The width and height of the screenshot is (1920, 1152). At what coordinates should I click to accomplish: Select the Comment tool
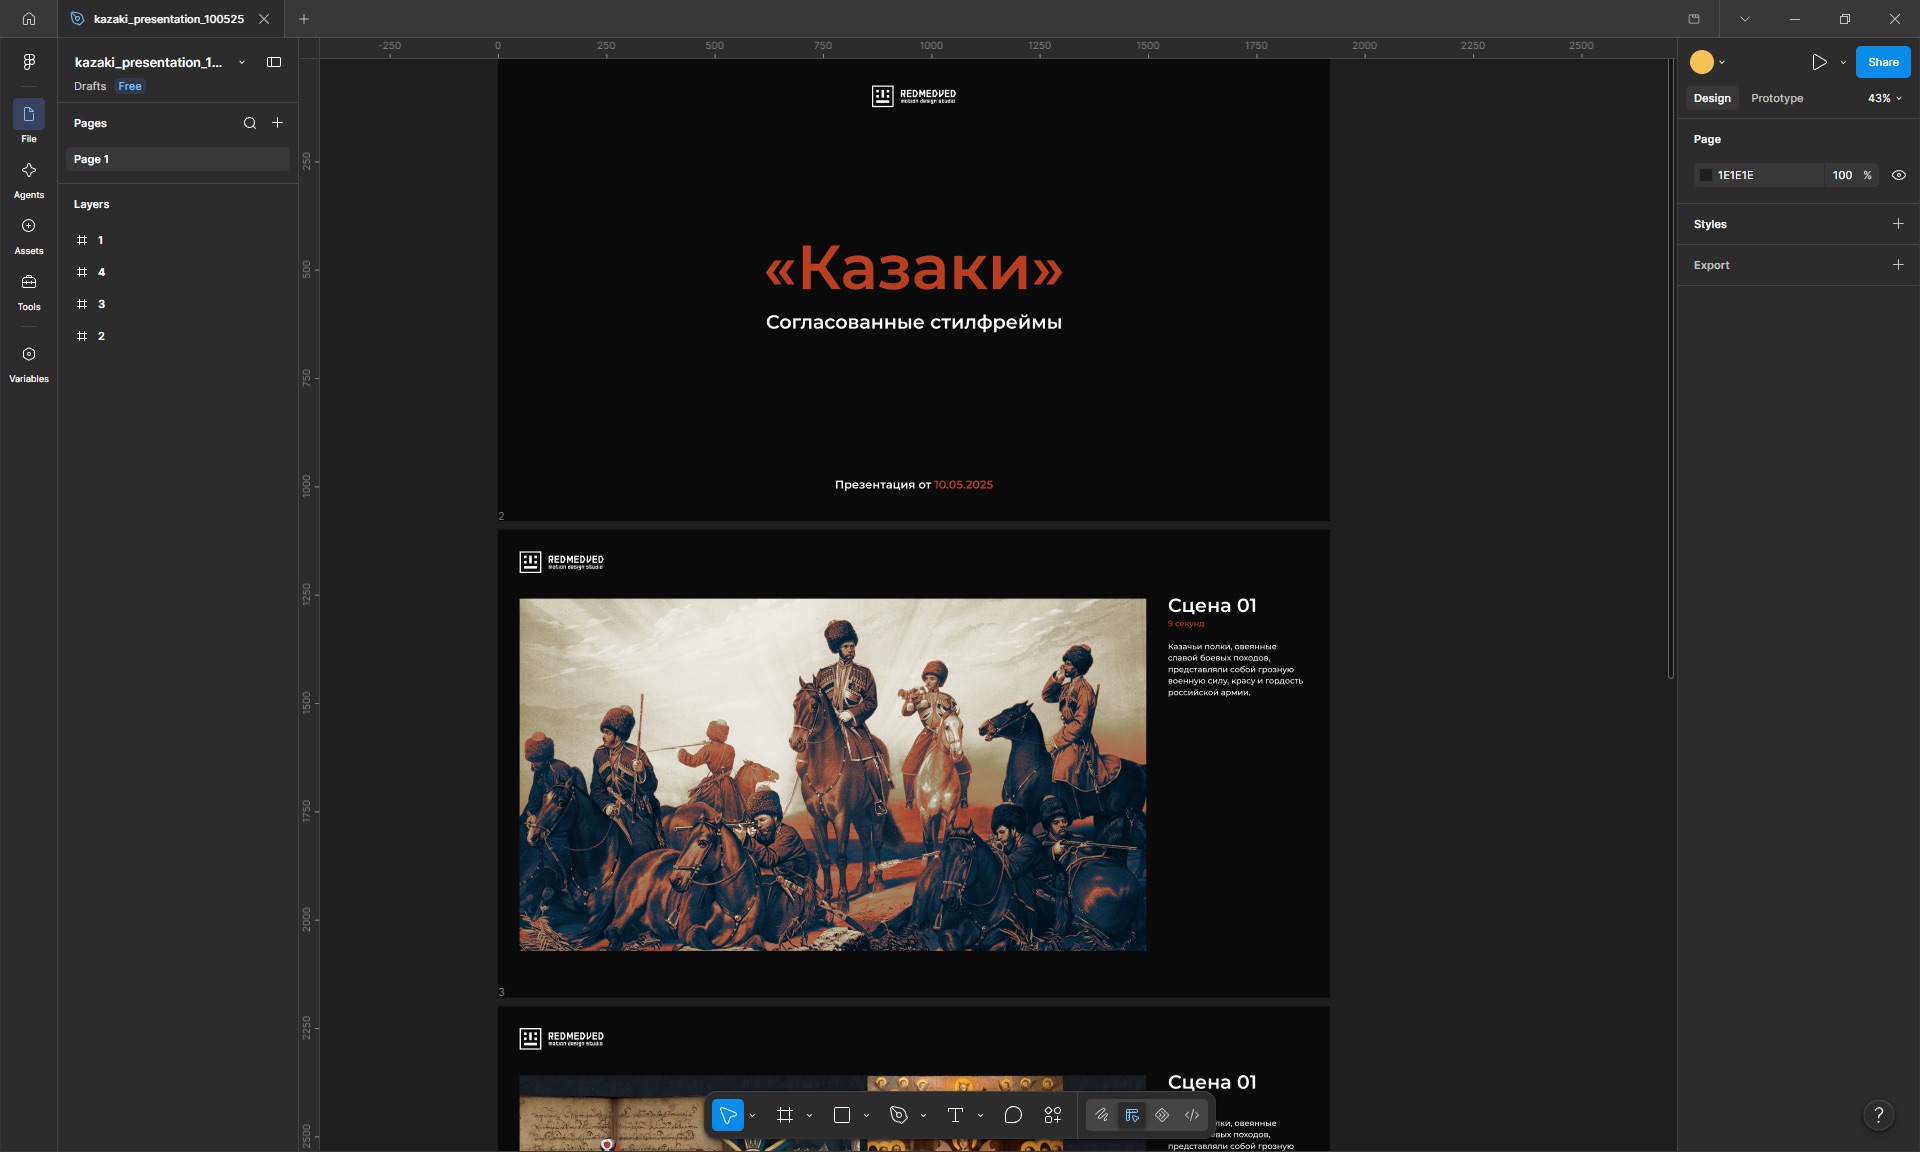[x=1013, y=1115]
